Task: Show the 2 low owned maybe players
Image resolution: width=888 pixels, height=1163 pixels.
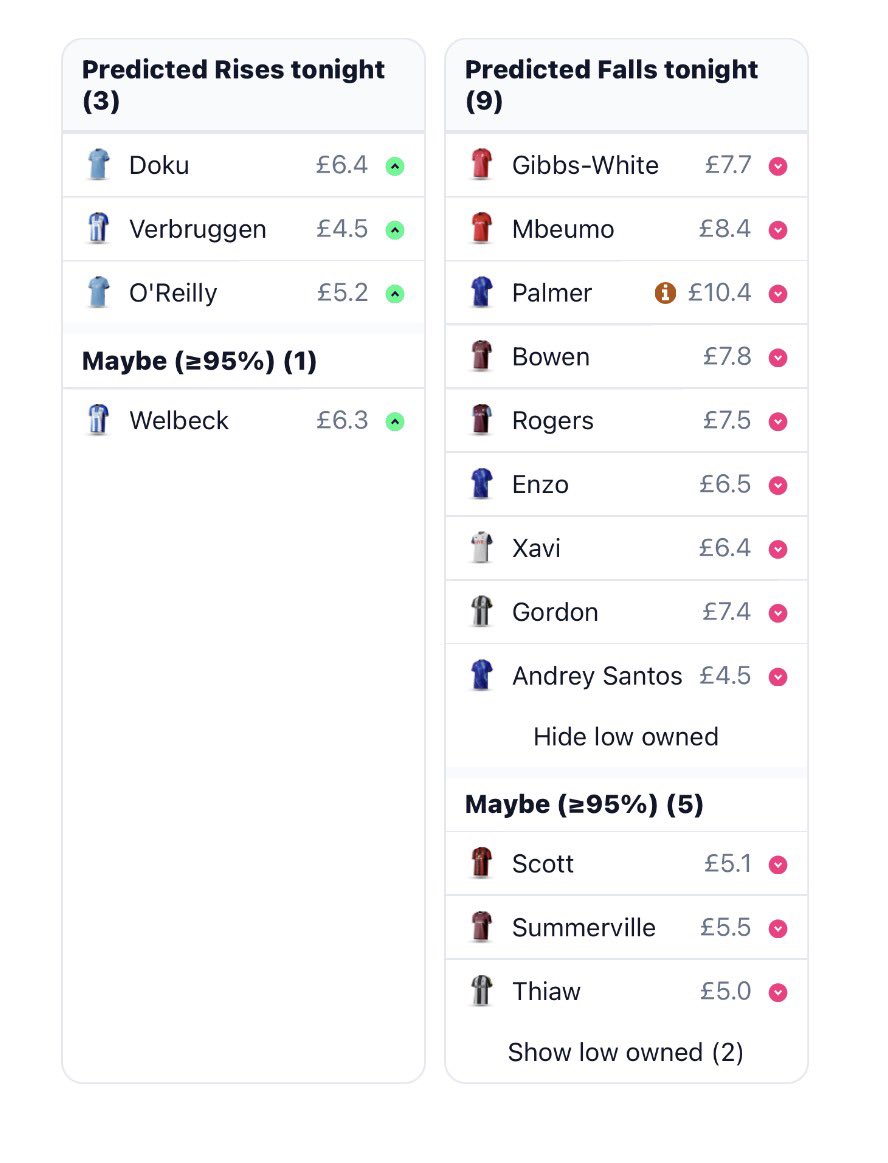Action: tap(625, 1052)
